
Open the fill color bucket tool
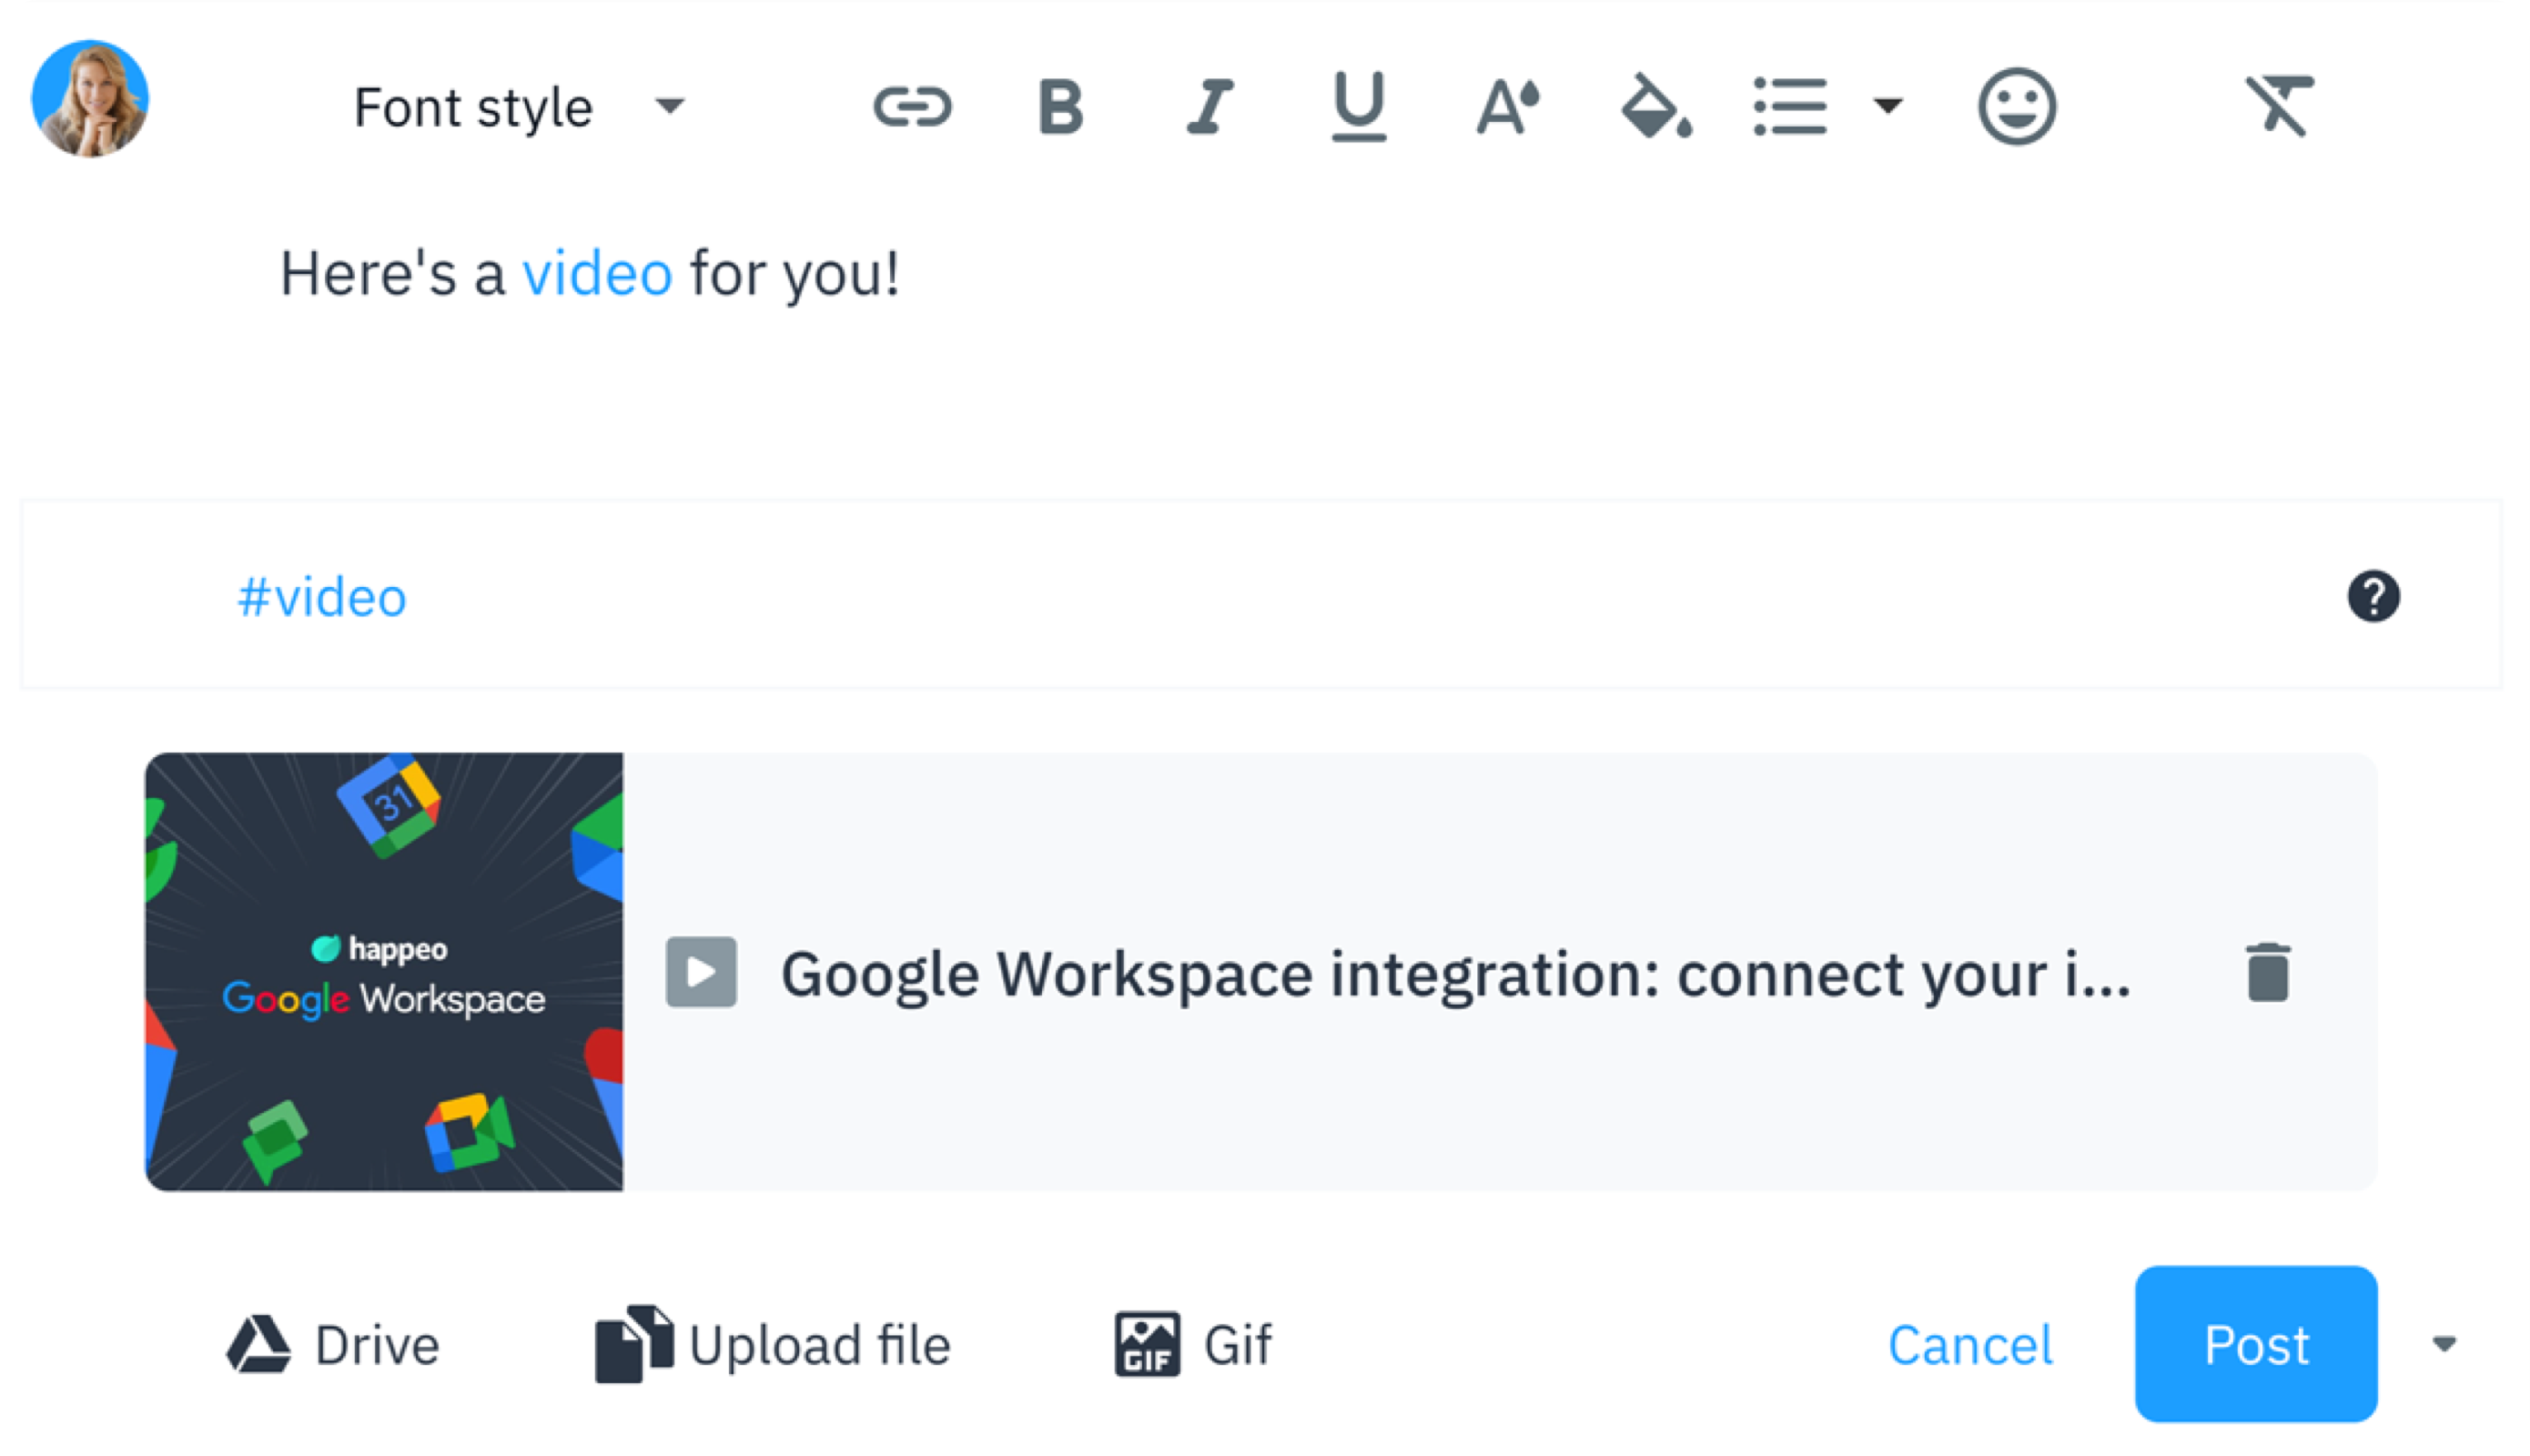tap(1655, 106)
